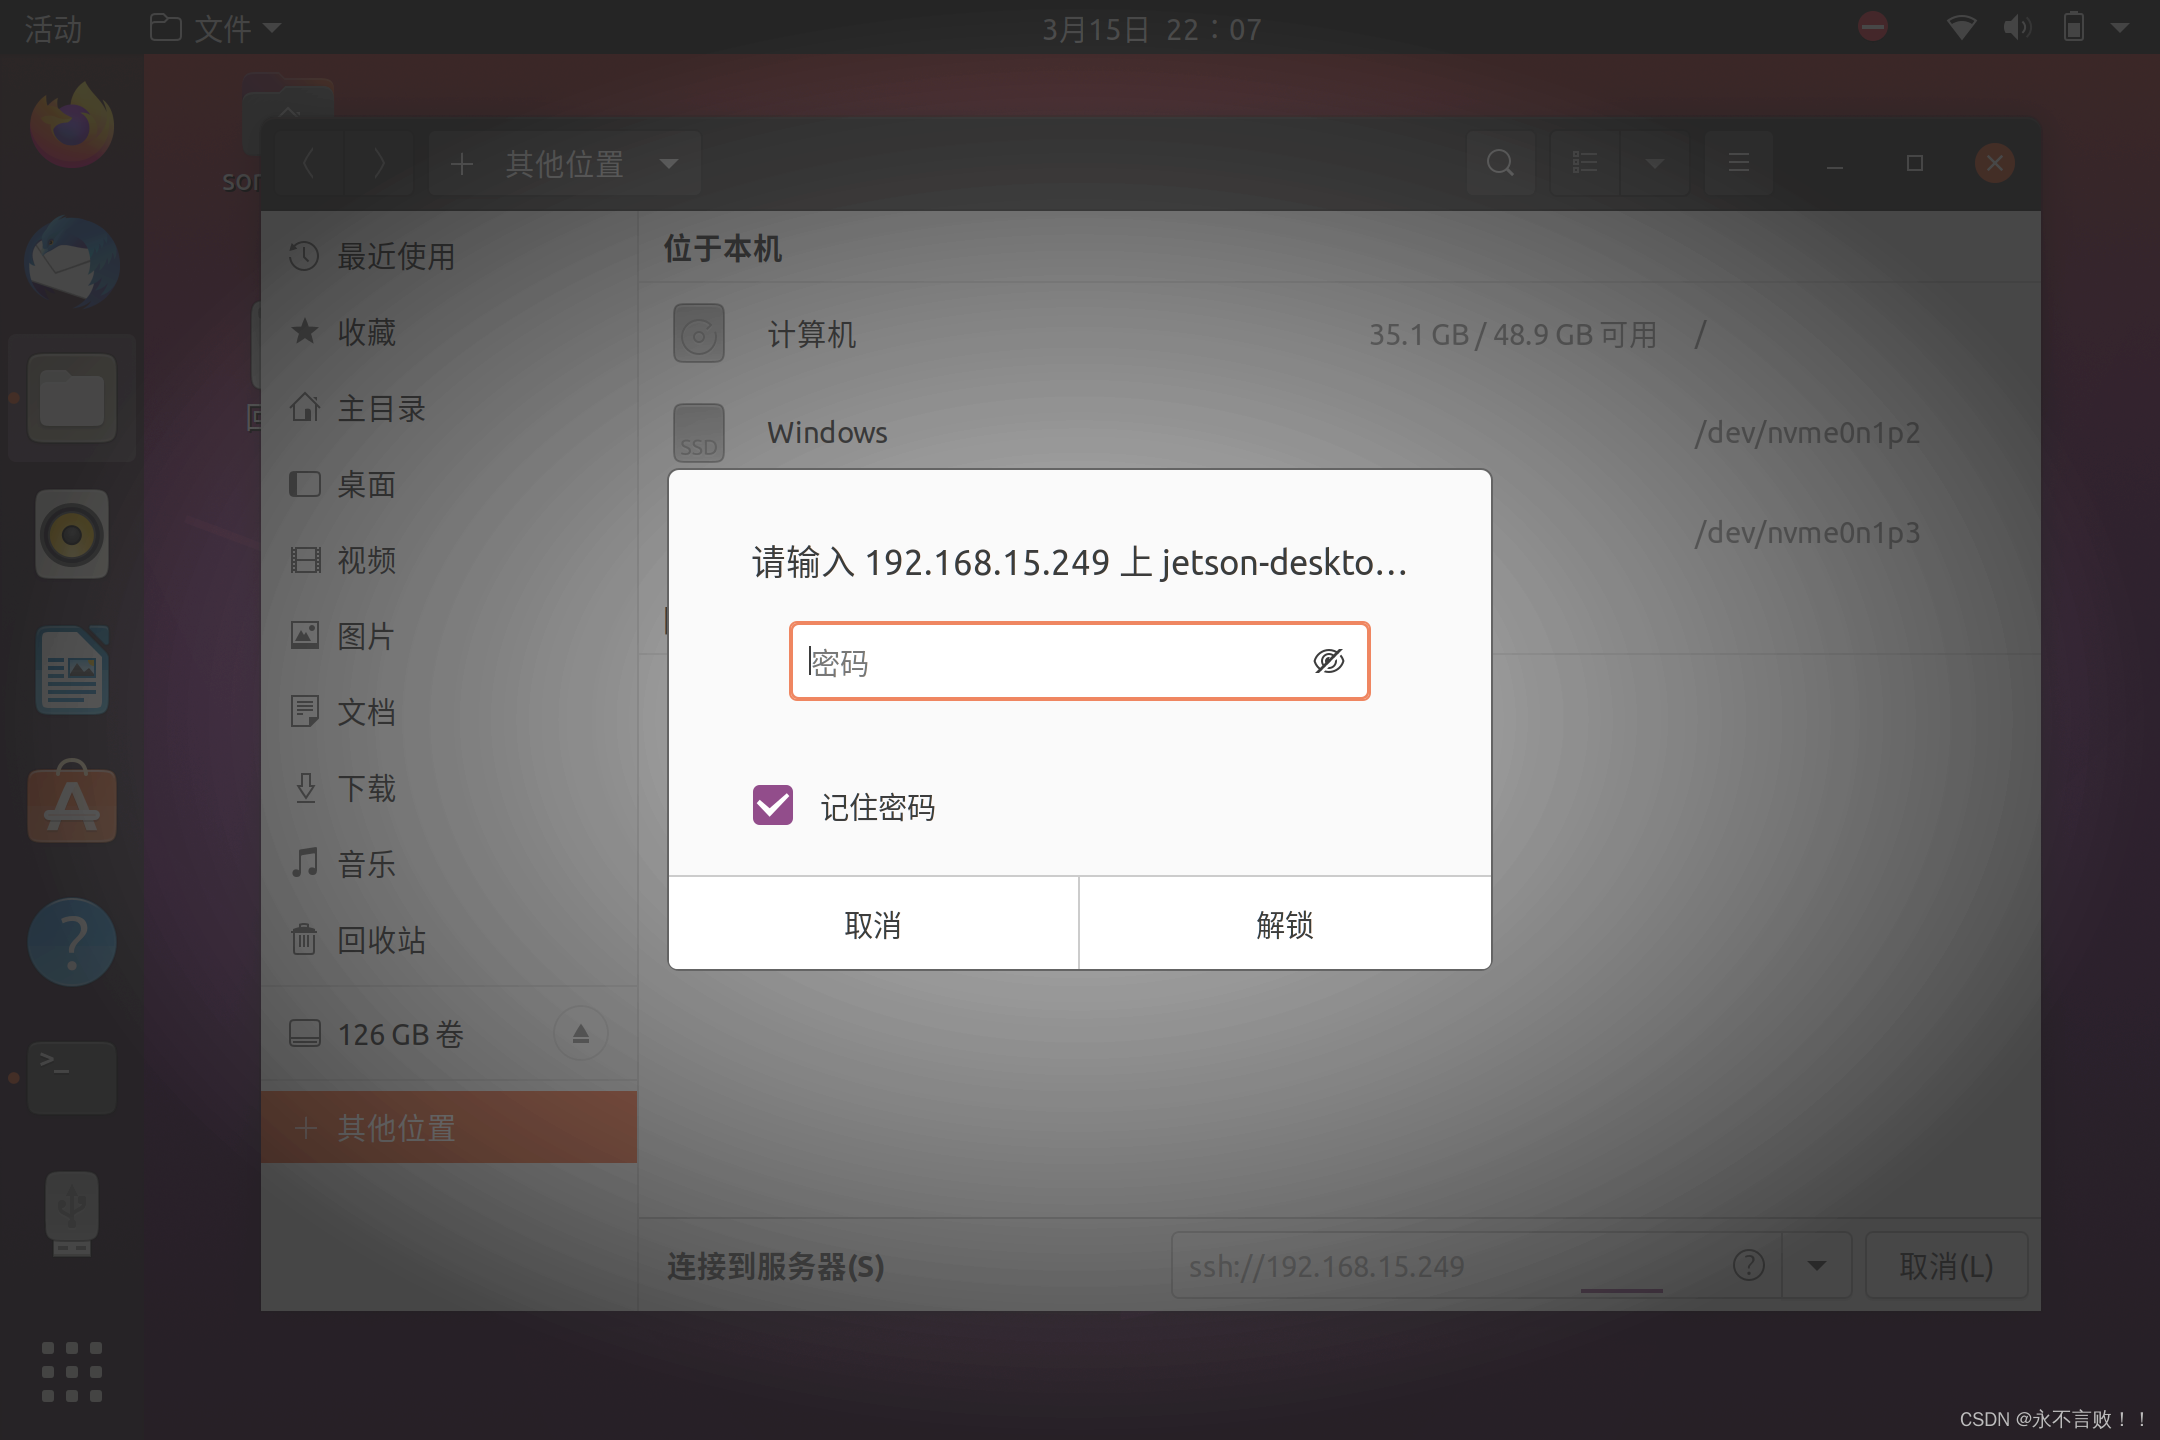This screenshot has height=1440, width=2160.
Task: Open the Windows SSD partition row
Action: pos(1339,432)
